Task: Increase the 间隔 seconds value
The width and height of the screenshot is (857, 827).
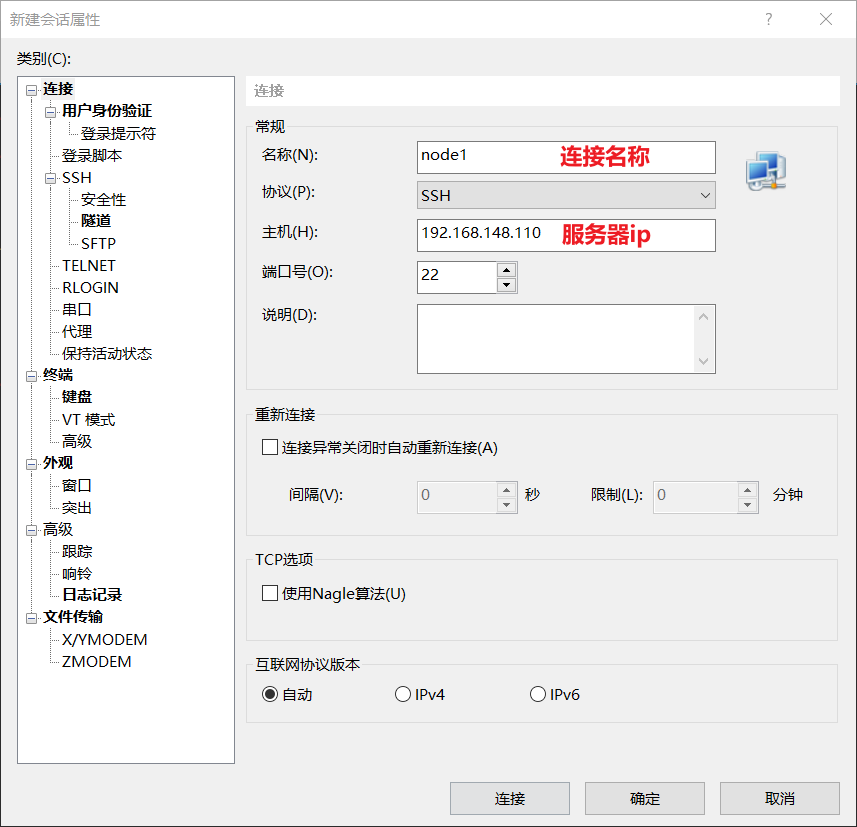Action: point(506,490)
